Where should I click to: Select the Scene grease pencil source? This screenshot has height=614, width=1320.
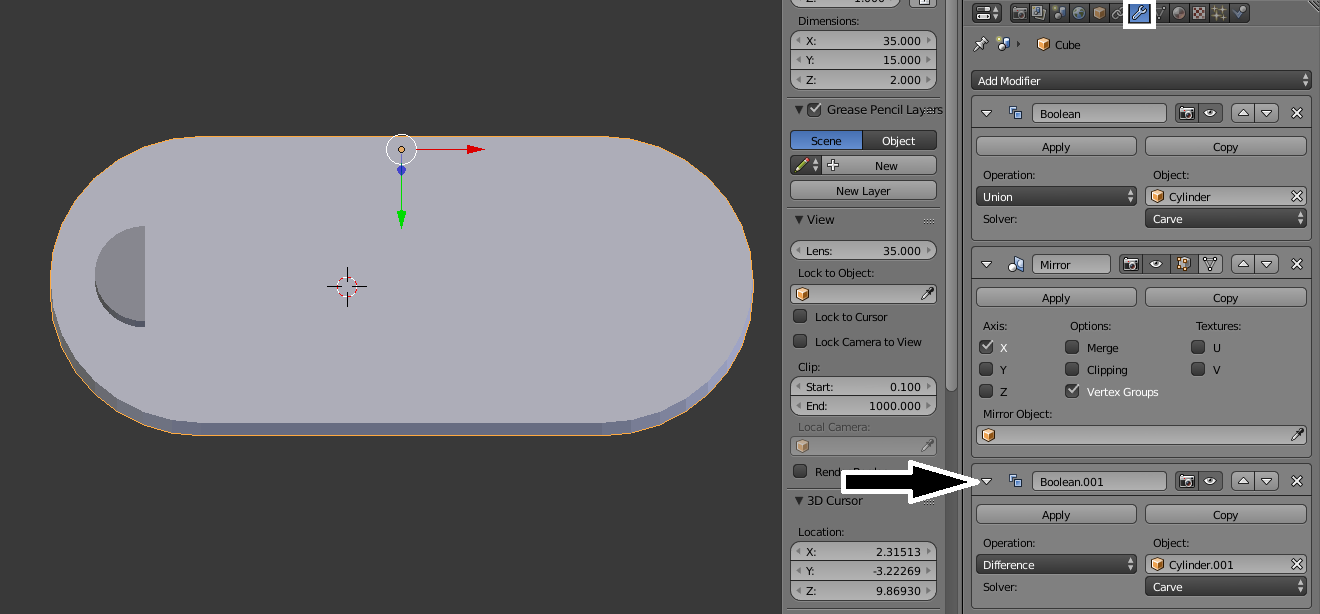tap(826, 140)
